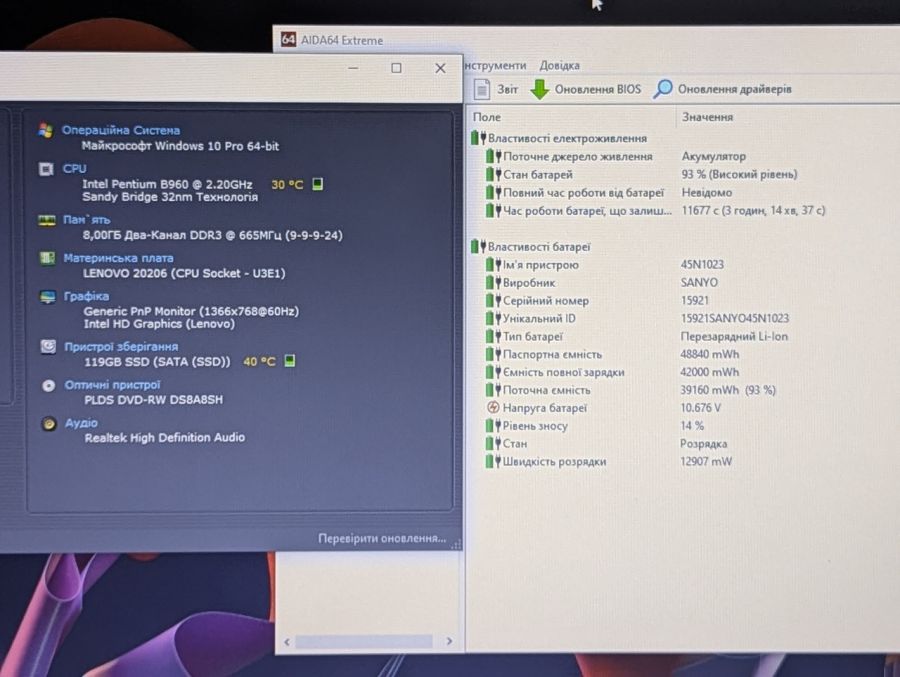Select the Розрядка state value

703,443
